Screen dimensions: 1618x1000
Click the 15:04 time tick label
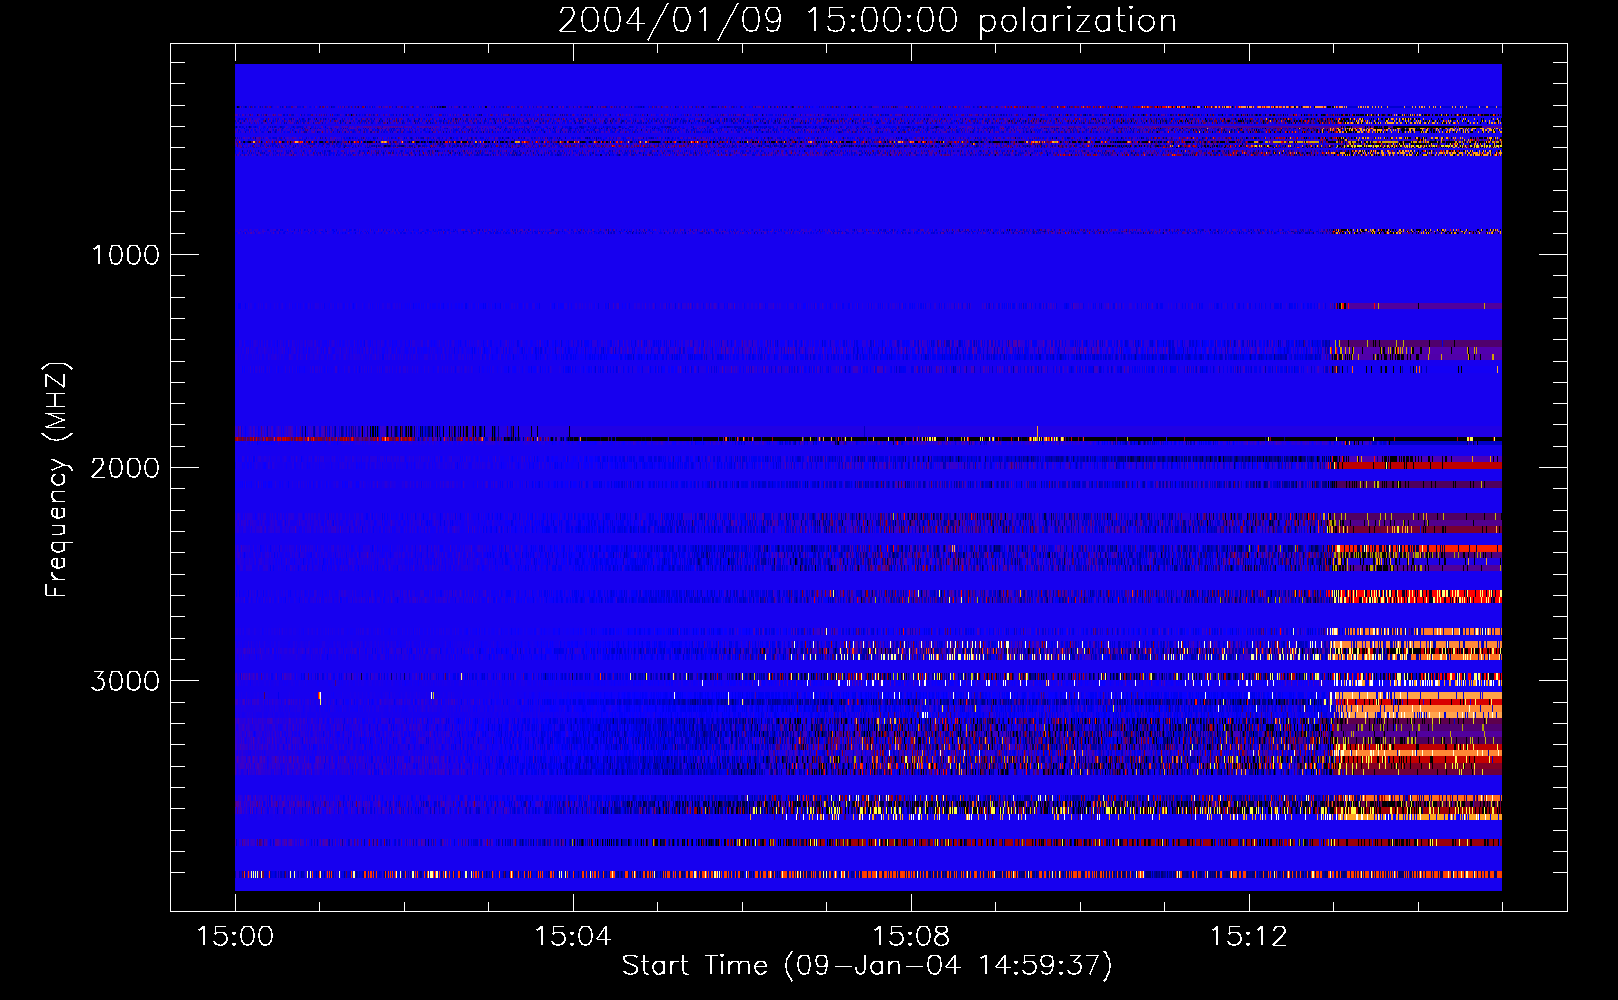coord(572,937)
